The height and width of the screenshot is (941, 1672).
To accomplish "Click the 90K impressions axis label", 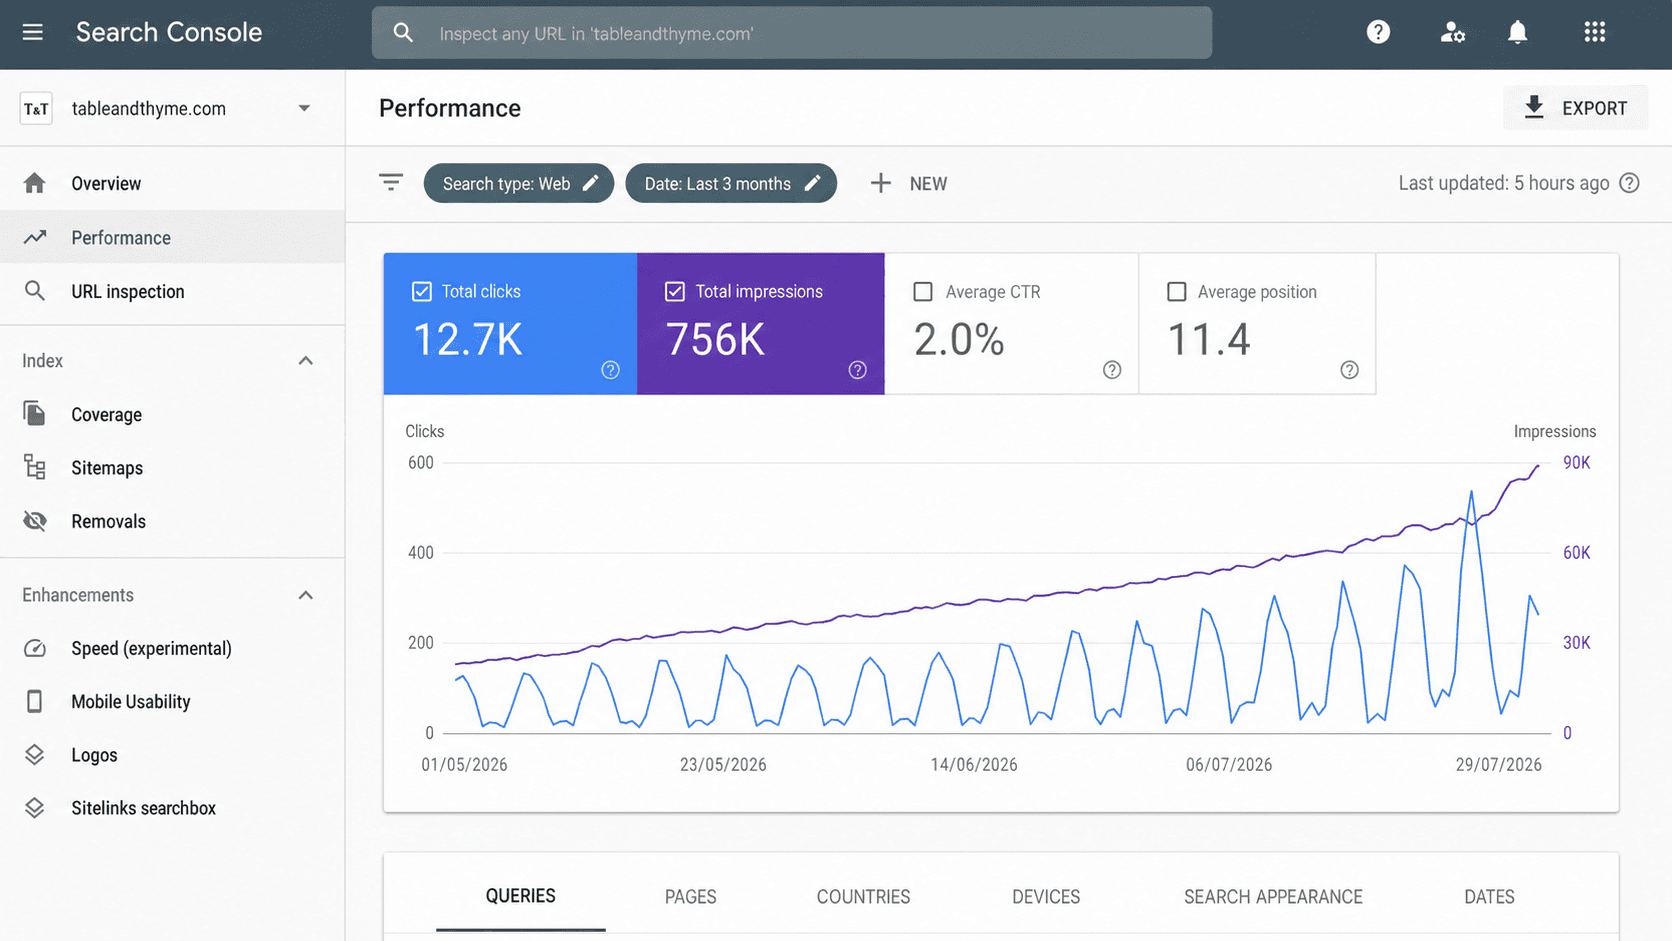I will [1576, 462].
